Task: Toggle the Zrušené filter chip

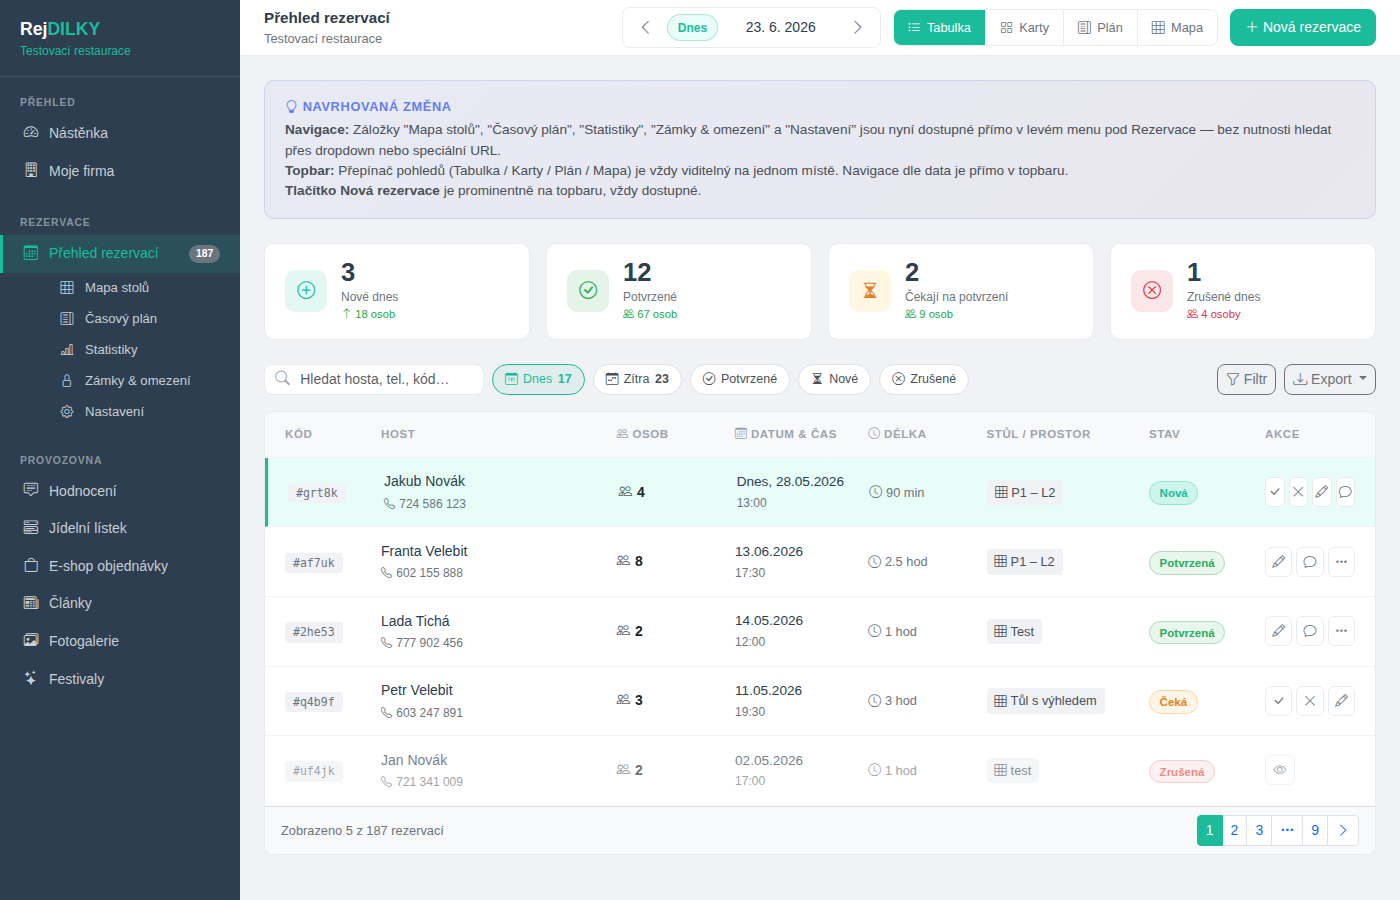Action: (x=924, y=379)
